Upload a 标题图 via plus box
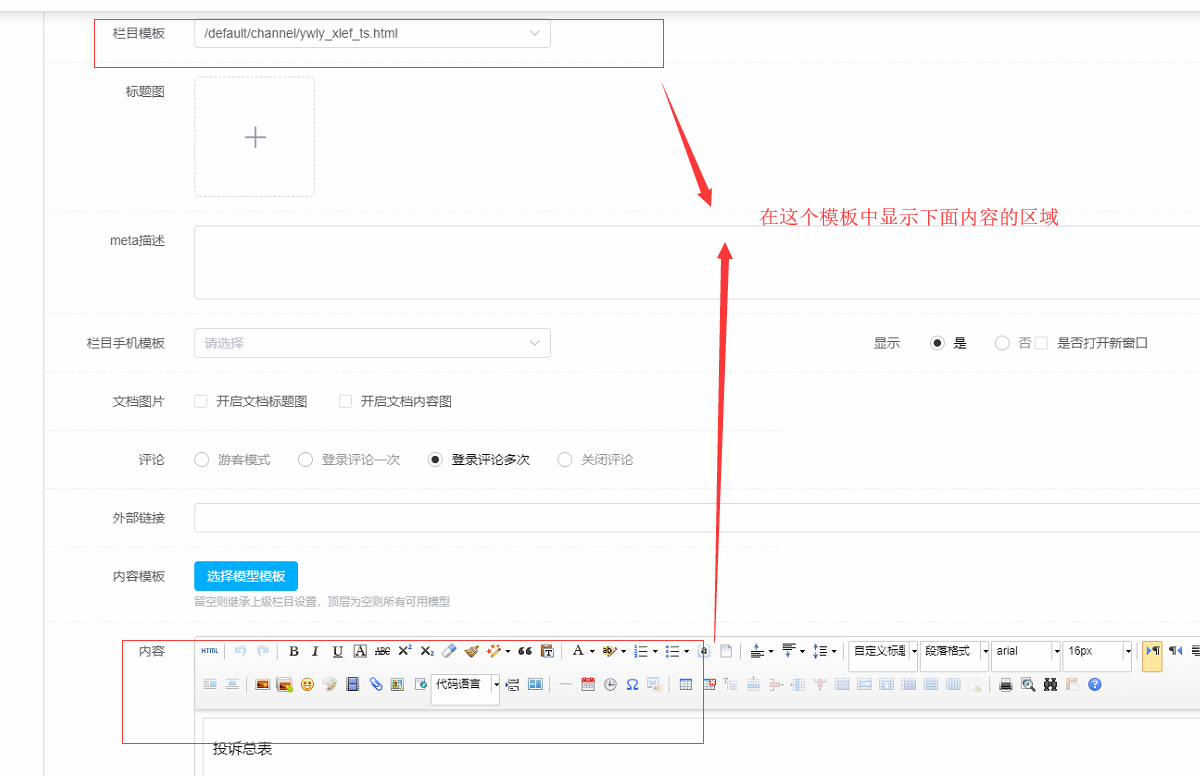The height and width of the screenshot is (776, 1200). click(255, 137)
